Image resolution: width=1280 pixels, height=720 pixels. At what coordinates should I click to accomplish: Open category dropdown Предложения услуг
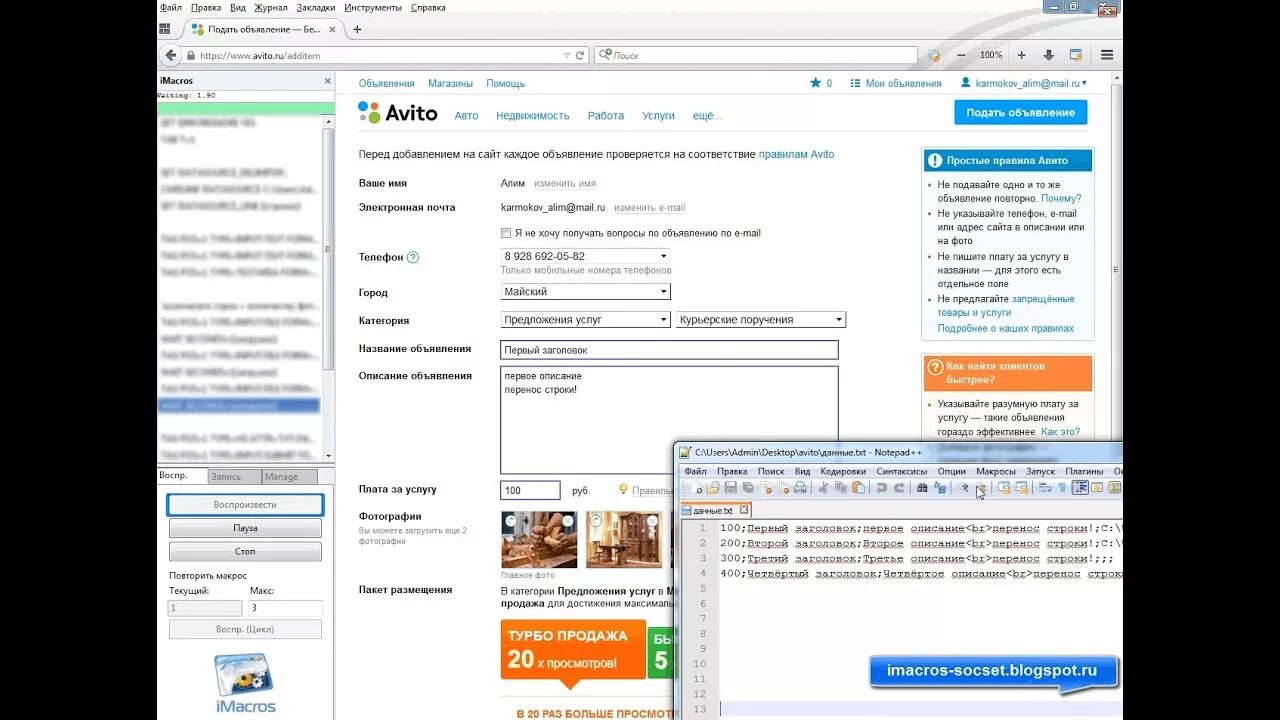point(585,320)
